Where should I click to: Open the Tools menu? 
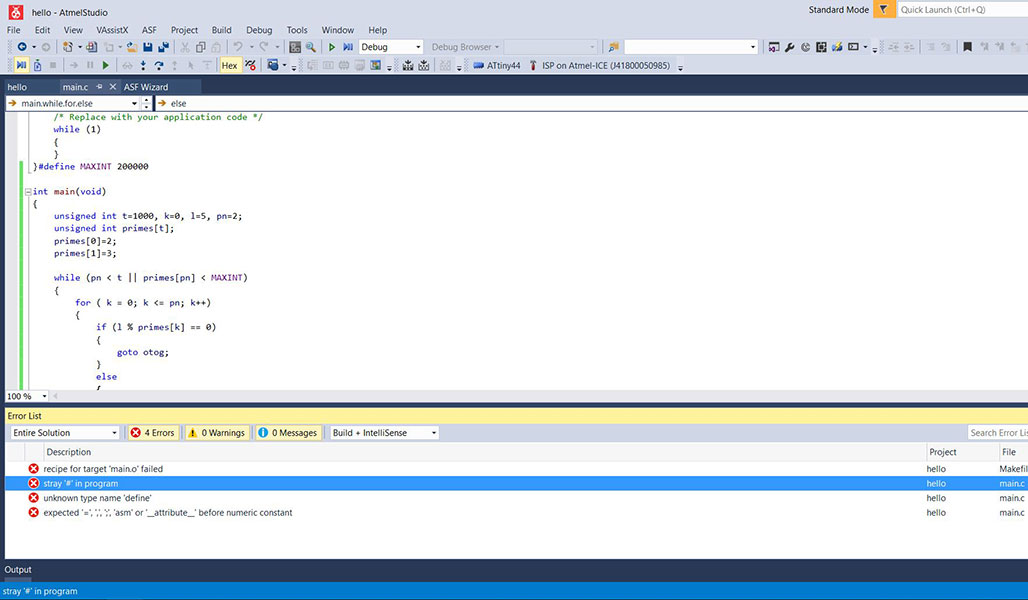297,30
